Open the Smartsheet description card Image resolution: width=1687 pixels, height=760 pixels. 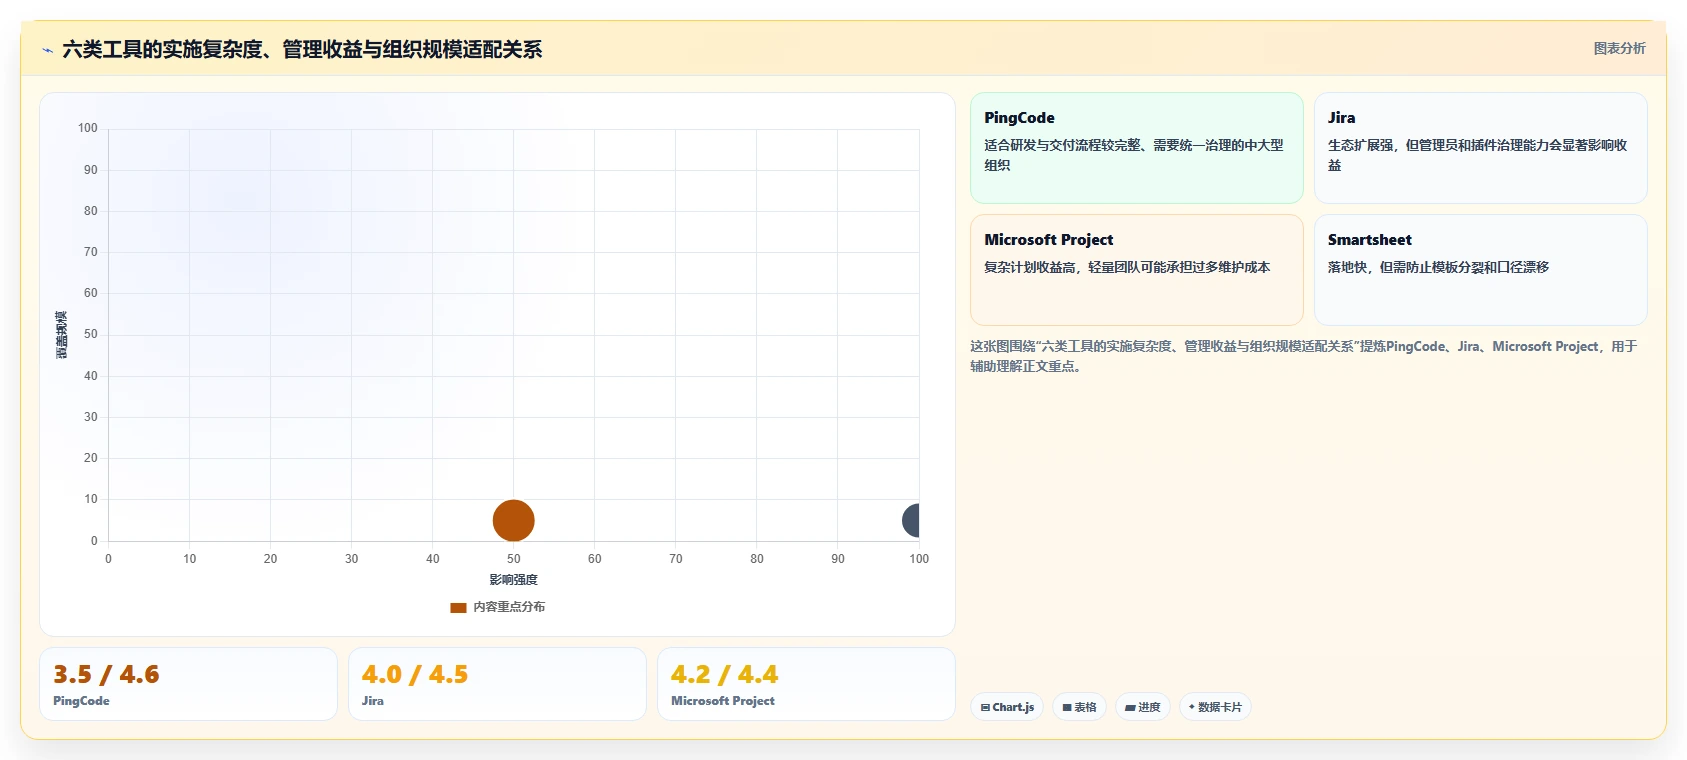tap(1480, 270)
